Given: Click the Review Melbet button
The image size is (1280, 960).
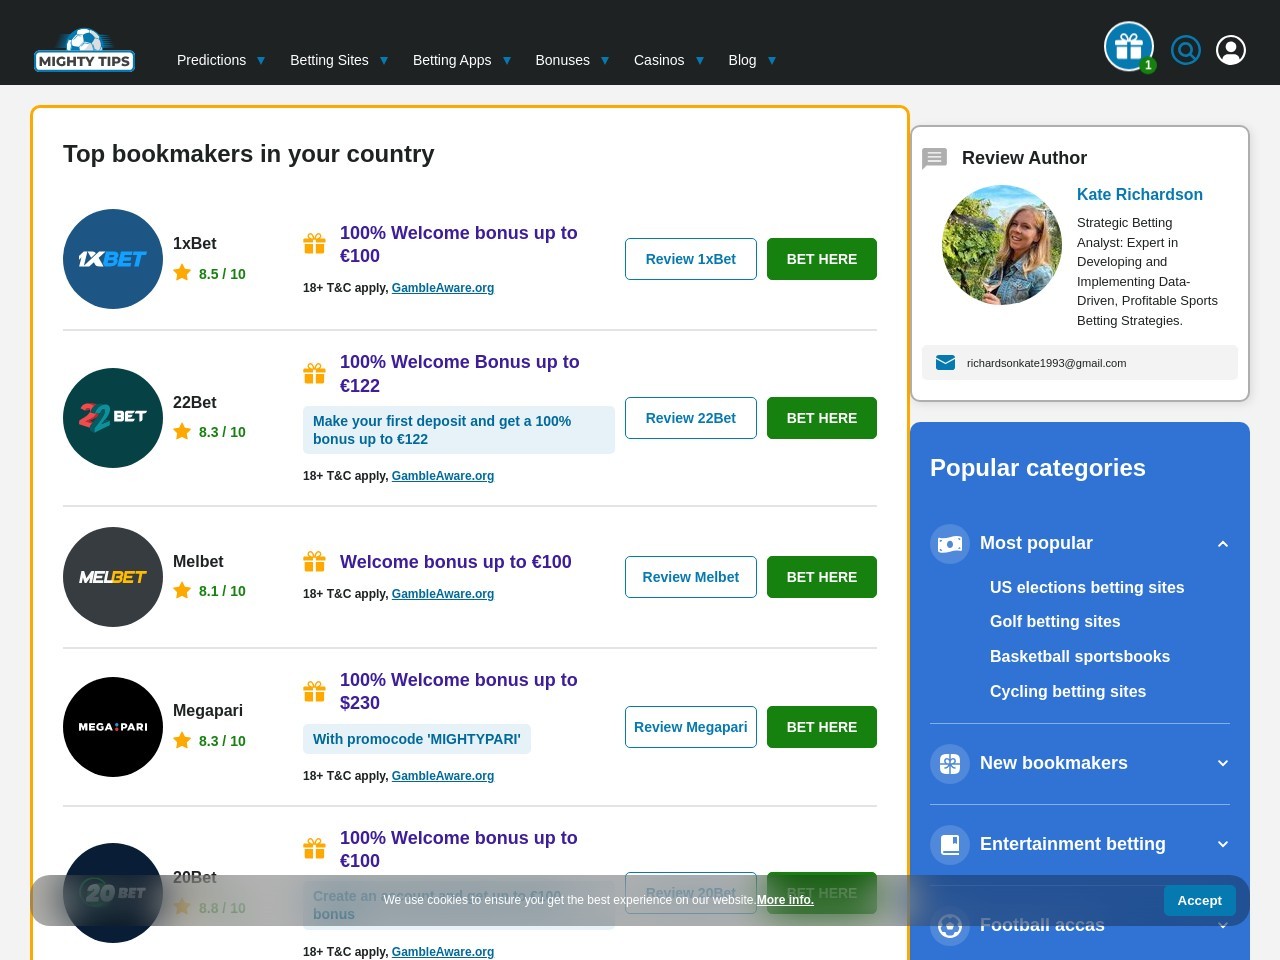Looking at the screenshot, I should [691, 577].
